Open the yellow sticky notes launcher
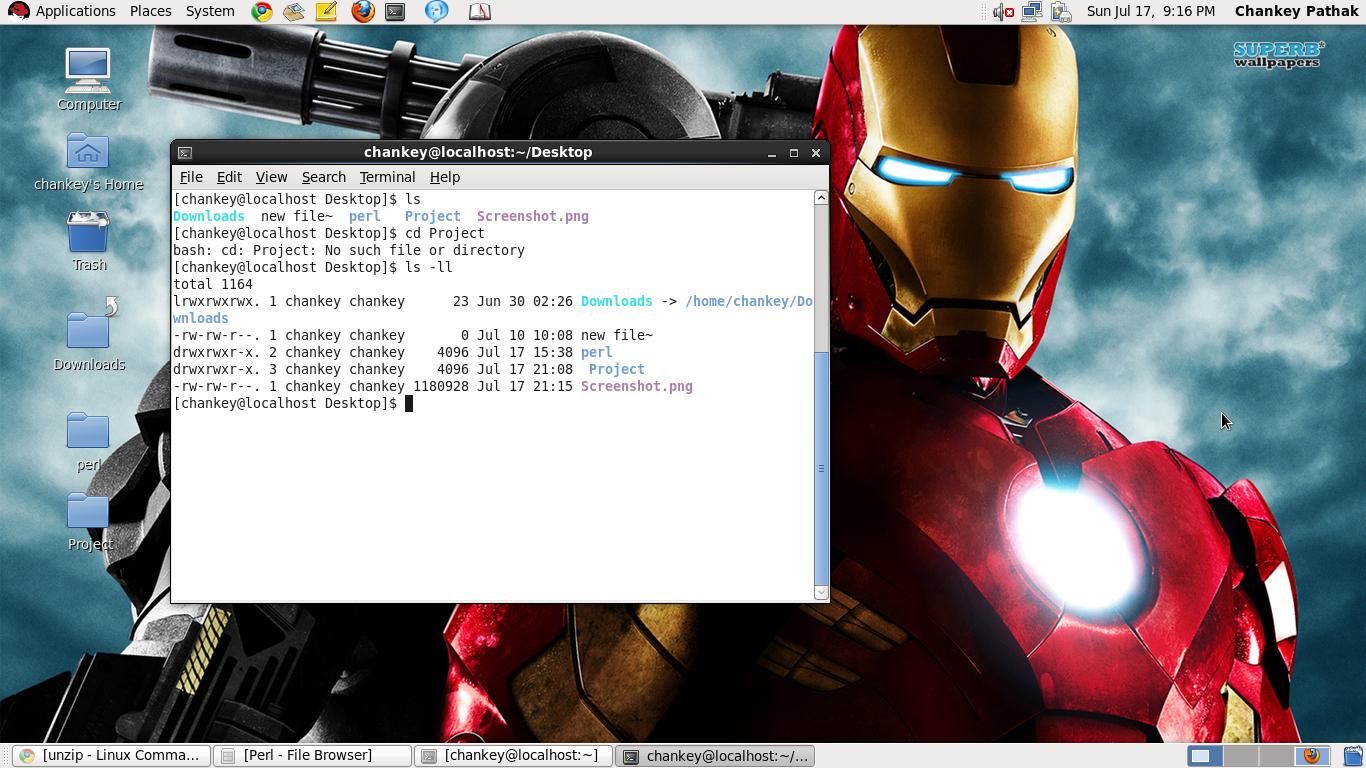 [x=326, y=12]
